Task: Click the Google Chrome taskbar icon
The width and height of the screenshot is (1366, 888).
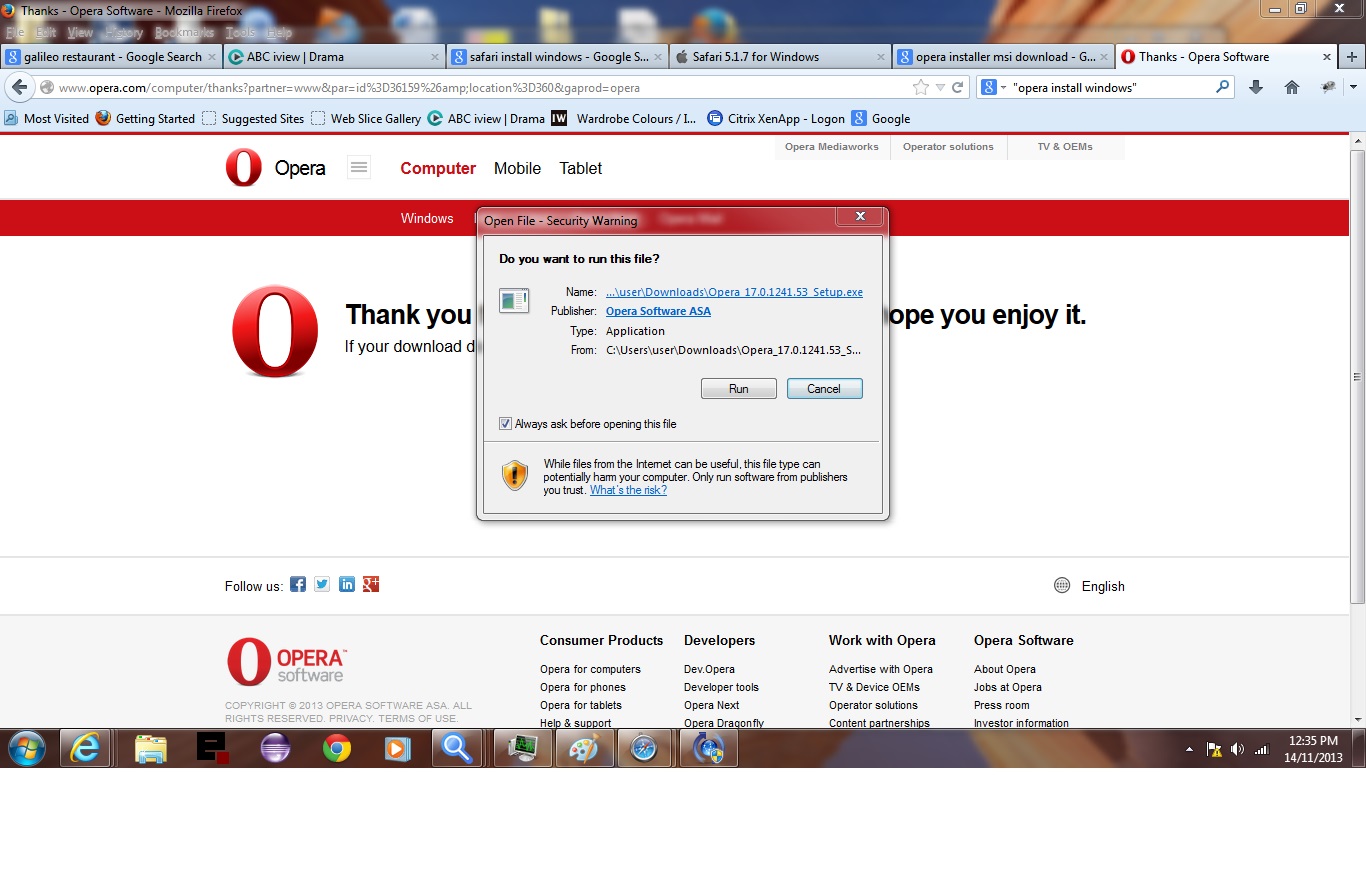Action: click(337, 748)
